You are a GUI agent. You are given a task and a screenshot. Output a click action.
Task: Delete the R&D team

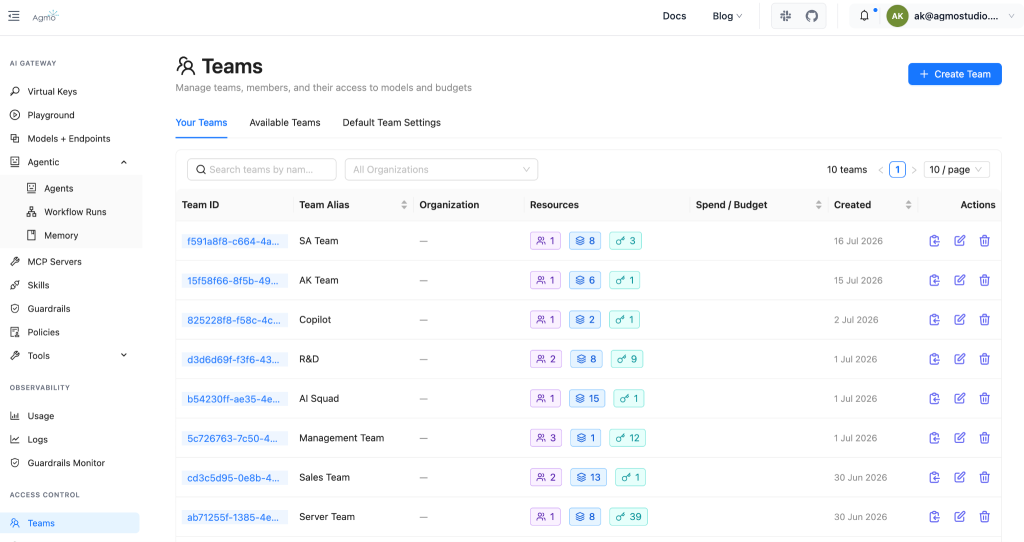pyautogui.click(x=984, y=359)
